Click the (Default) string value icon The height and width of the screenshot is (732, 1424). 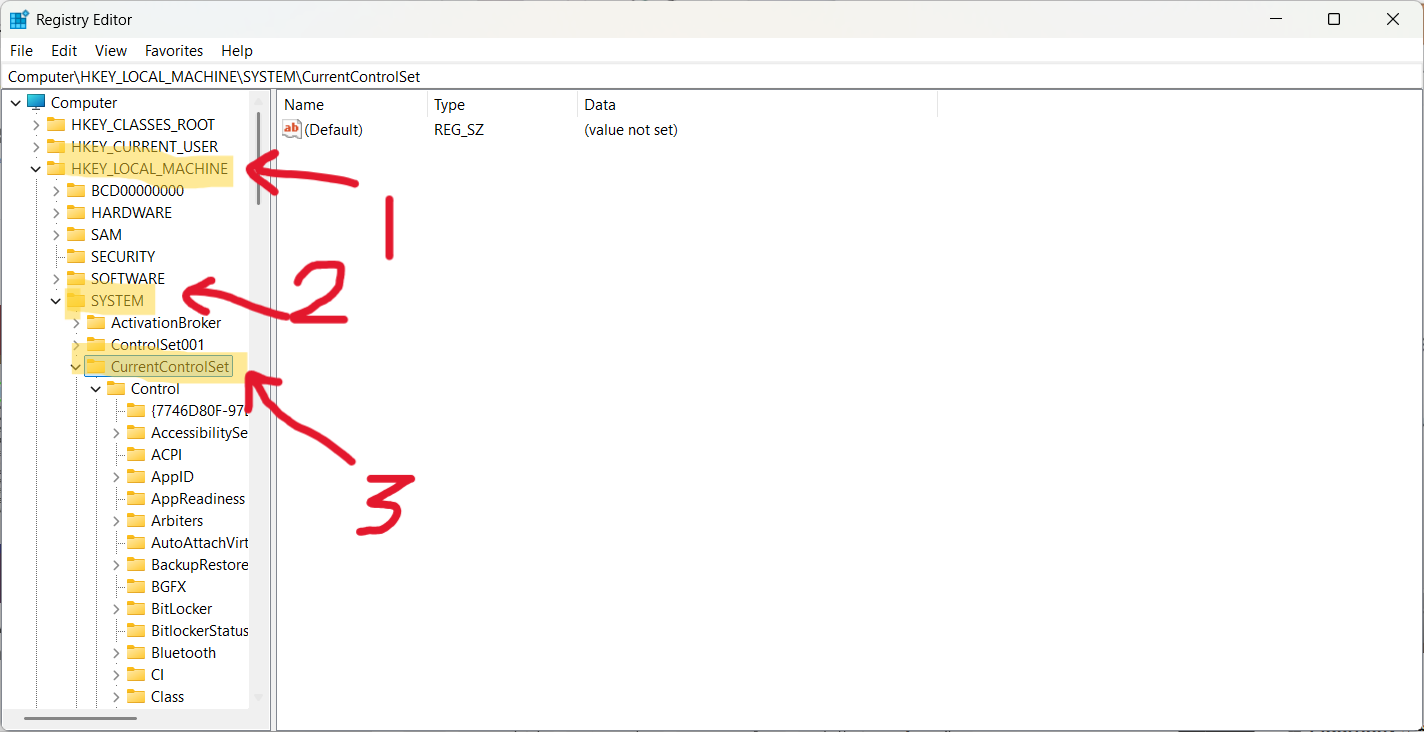pyautogui.click(x=292, y=129)
